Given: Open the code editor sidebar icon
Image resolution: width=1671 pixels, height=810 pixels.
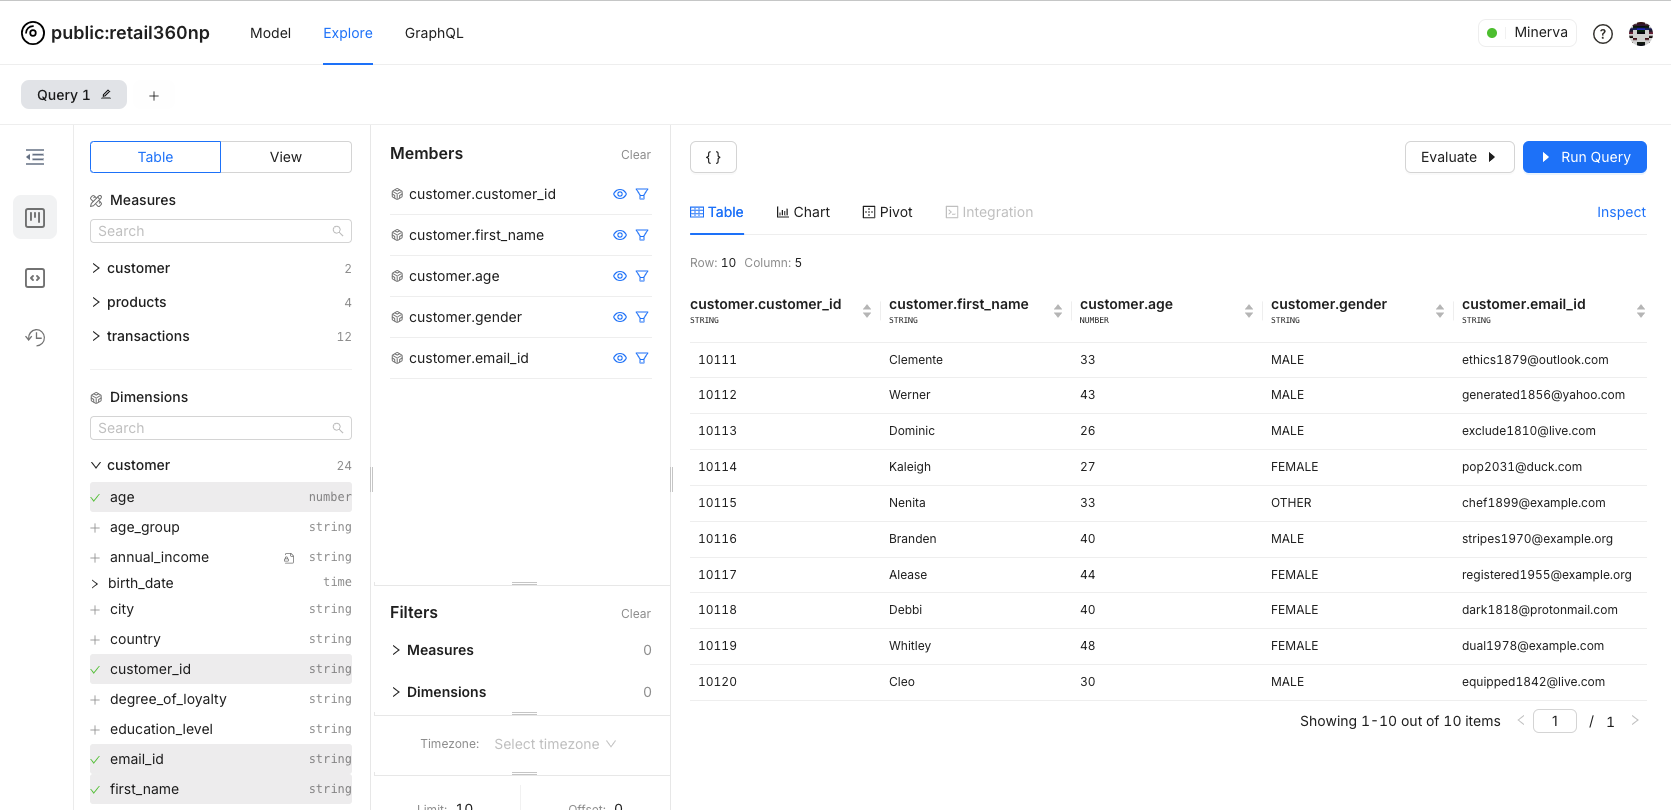Looking at the screenshot, I should (35, 278).
